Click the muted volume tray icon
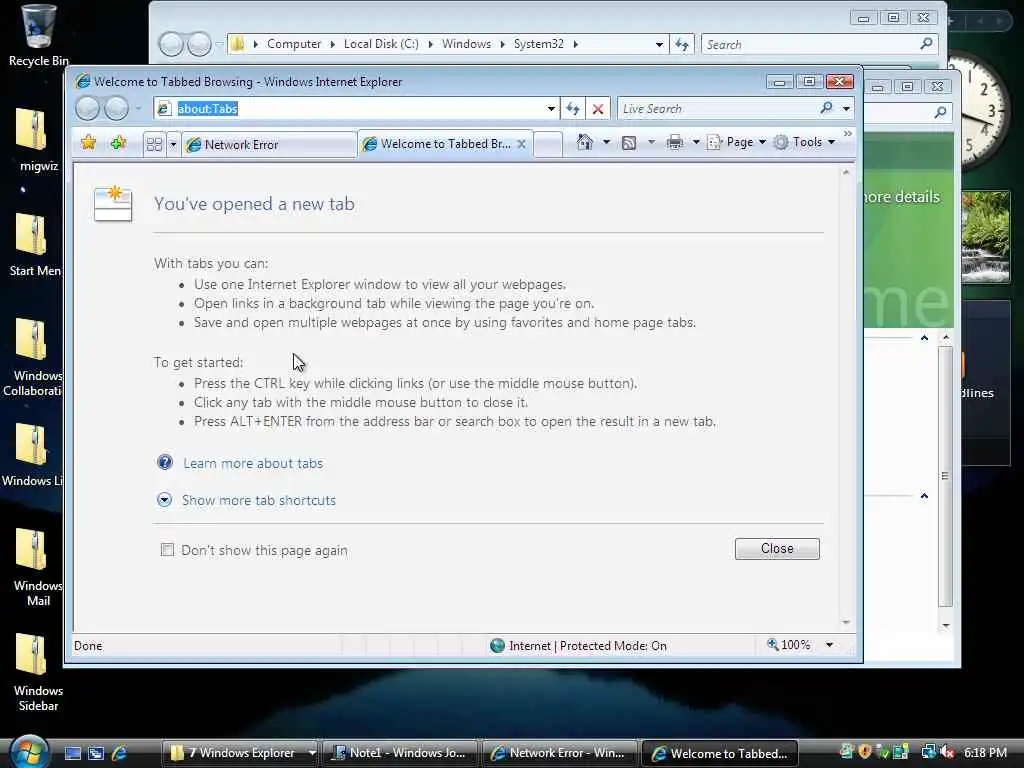1024x768 pixels. click(x=946, y=752)
